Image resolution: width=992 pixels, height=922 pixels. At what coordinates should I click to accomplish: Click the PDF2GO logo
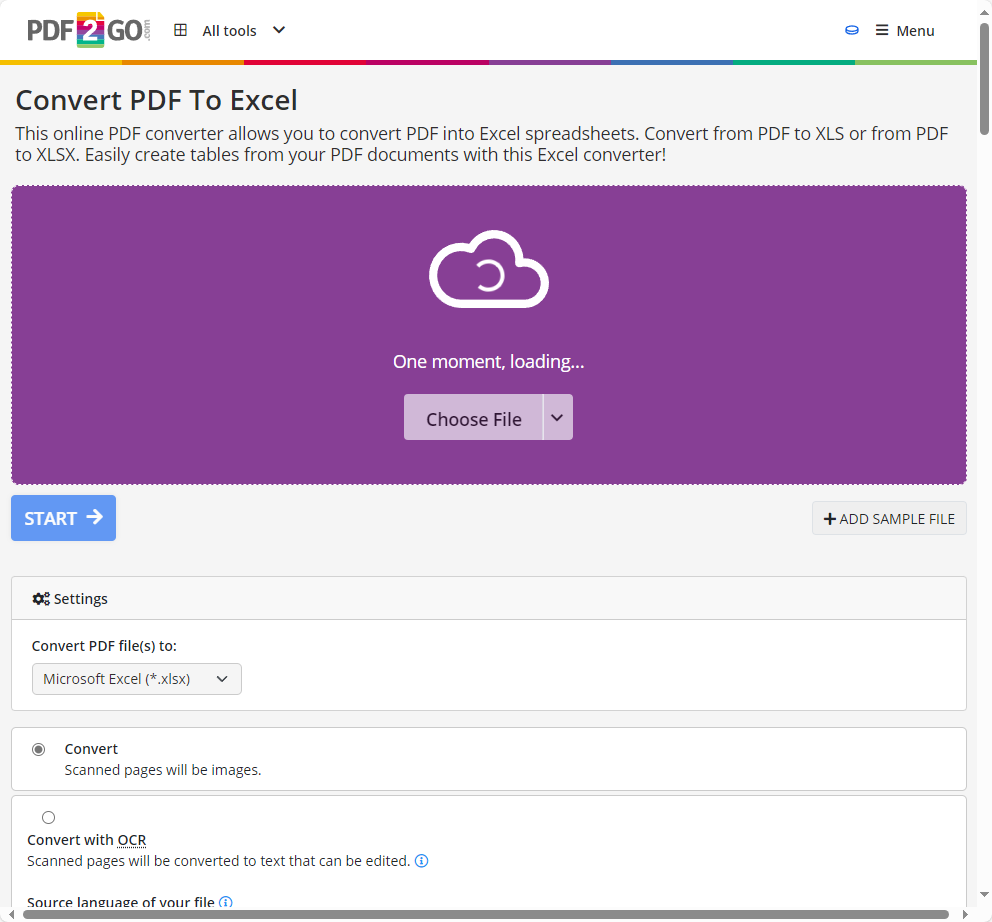tap(89, 30)
